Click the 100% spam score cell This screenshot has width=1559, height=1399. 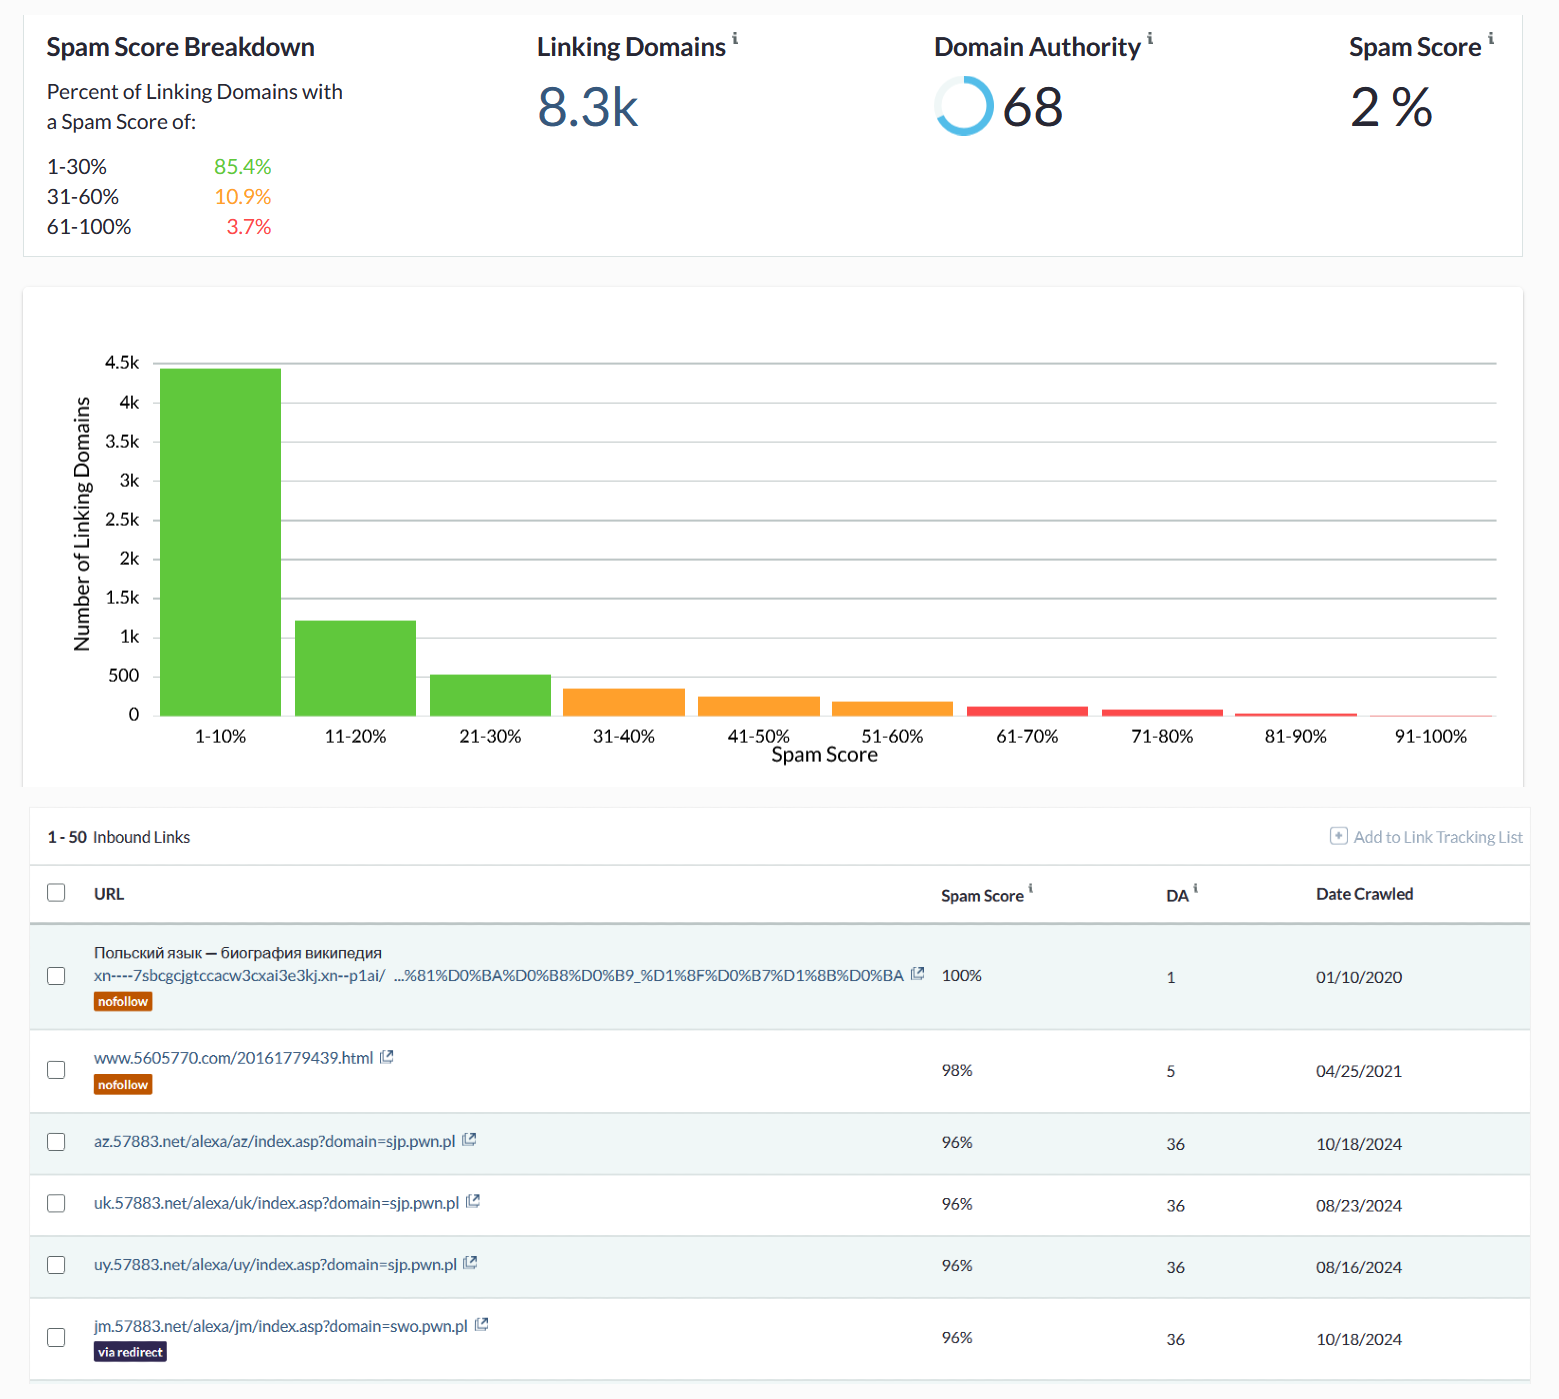[x=962, y=976]
